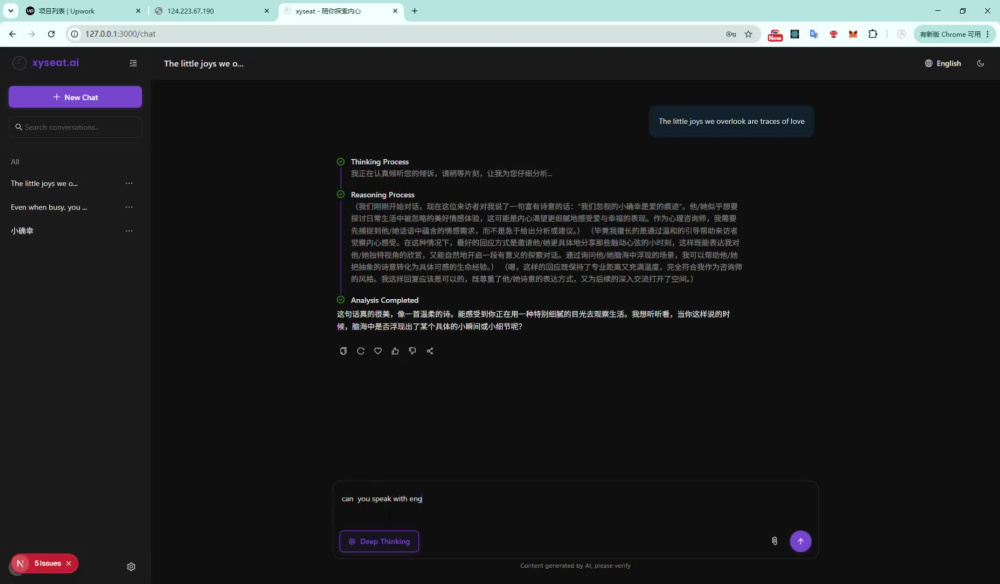Viewport: 1000px width, 584px height.
Task: Collapse the Reasoning Process section
Action: [x=382, y=194]
